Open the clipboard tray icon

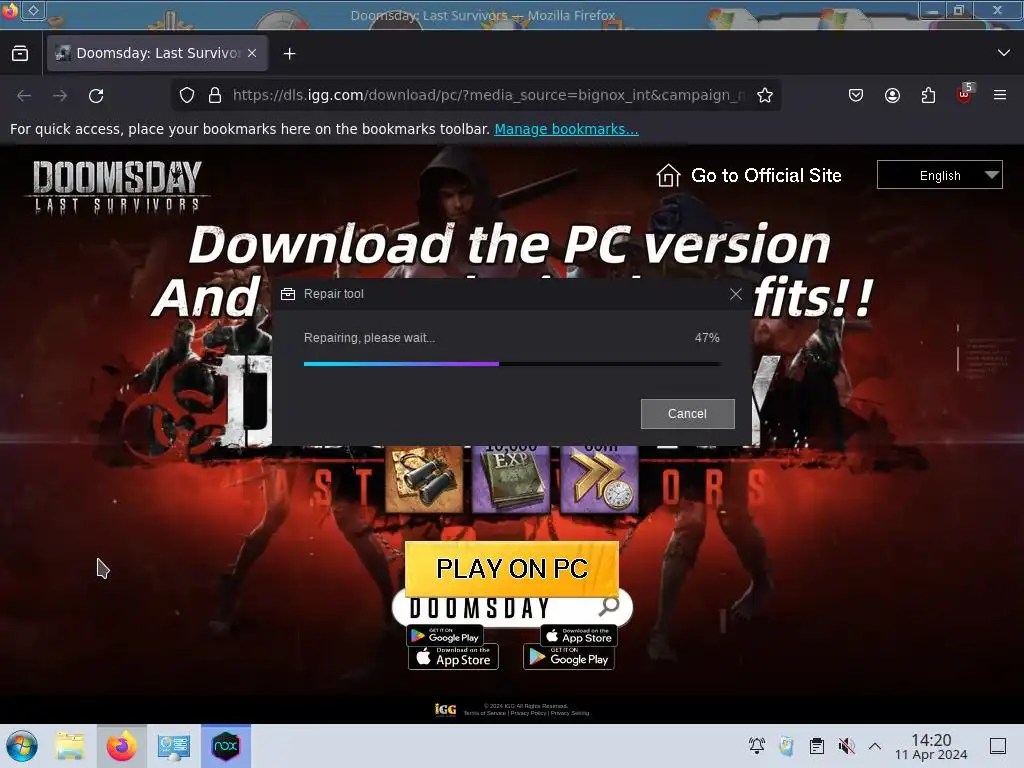816,746
